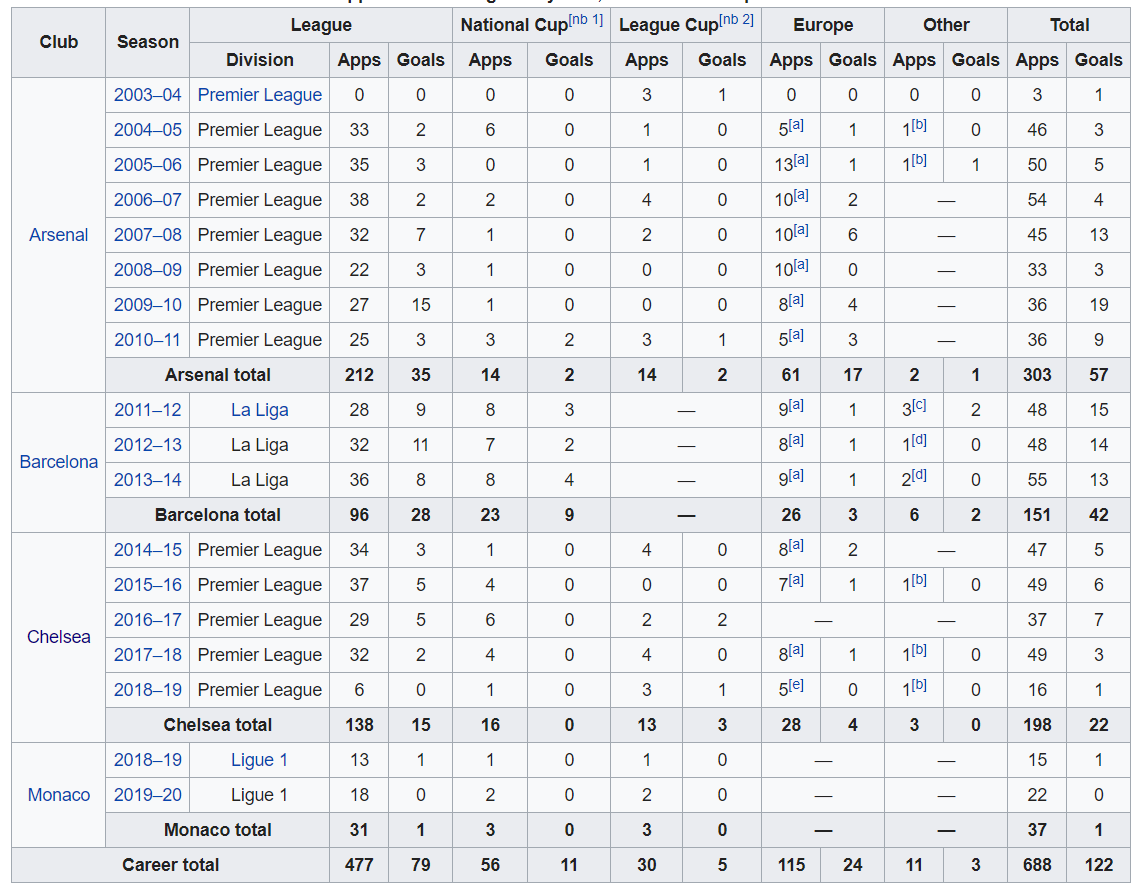Follow footnote [a] in 2014–15 Europe apps
1140x890 pixels.
[x=797, y=545]
